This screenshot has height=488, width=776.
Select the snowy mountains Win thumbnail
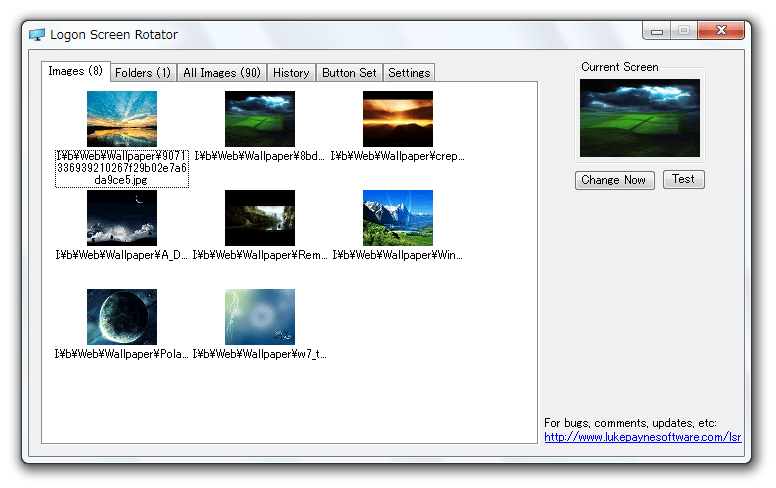coord(398,218)
